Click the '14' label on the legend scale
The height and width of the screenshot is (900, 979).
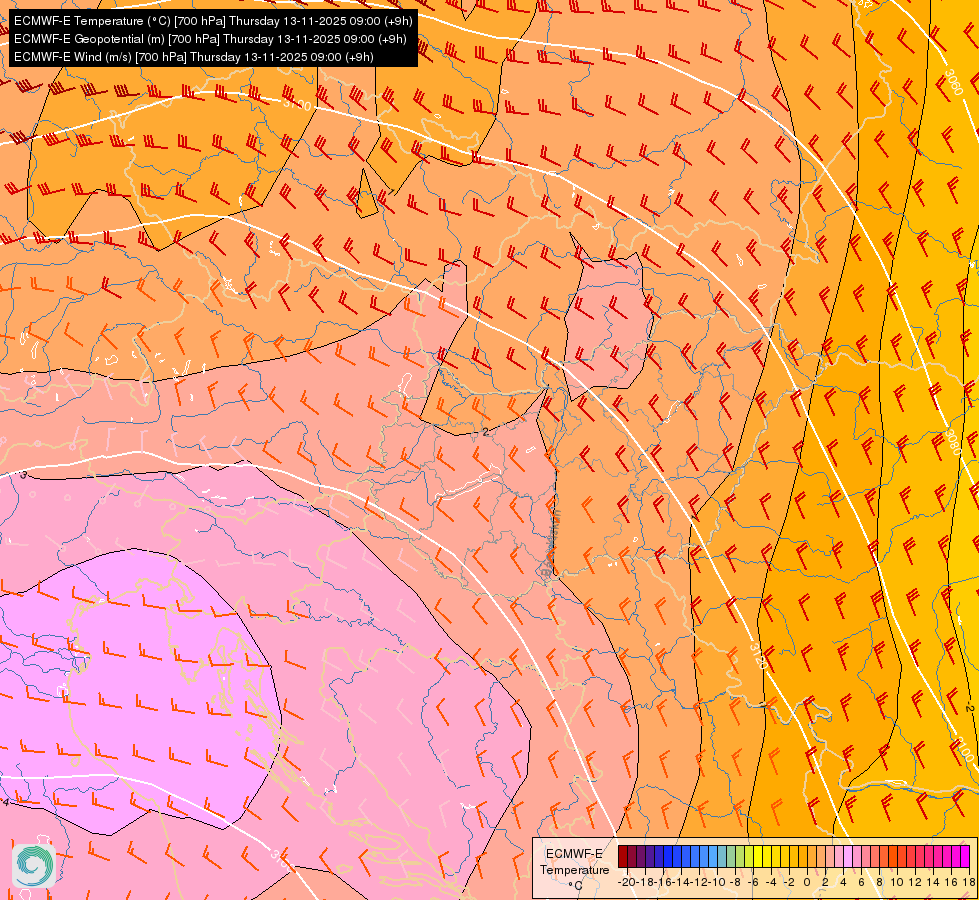tap(933, 882)
